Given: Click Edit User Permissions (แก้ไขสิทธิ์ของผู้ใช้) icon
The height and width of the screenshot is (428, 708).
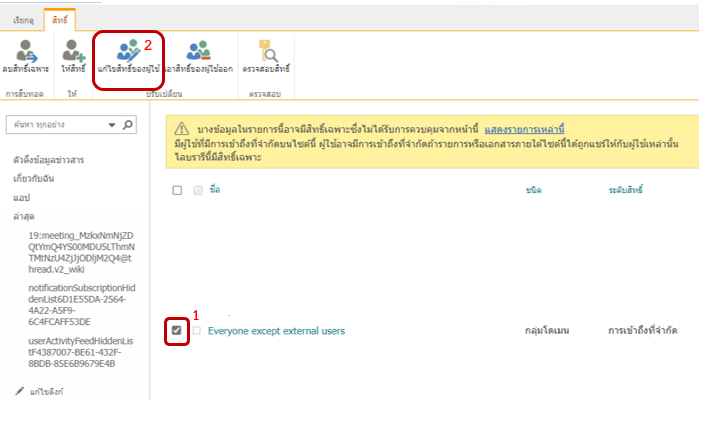Looking at the screenshot, I should [129, 50].
